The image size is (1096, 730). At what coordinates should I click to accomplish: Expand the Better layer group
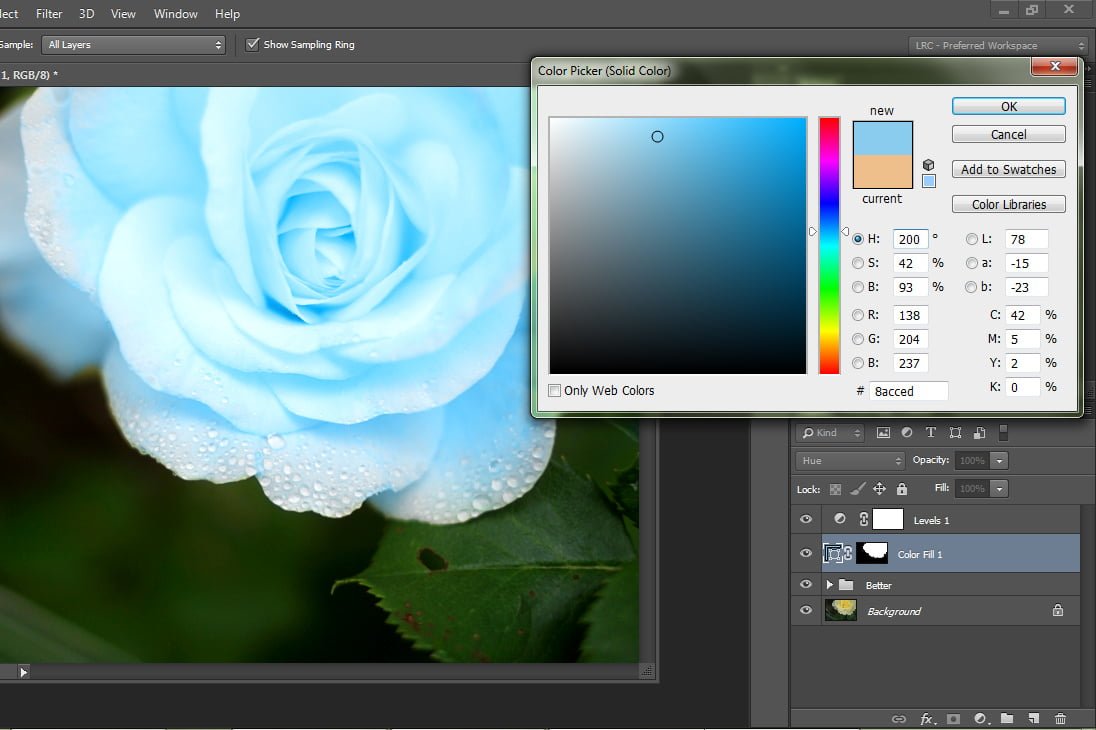pyautogui.click(x=829, y=585)
